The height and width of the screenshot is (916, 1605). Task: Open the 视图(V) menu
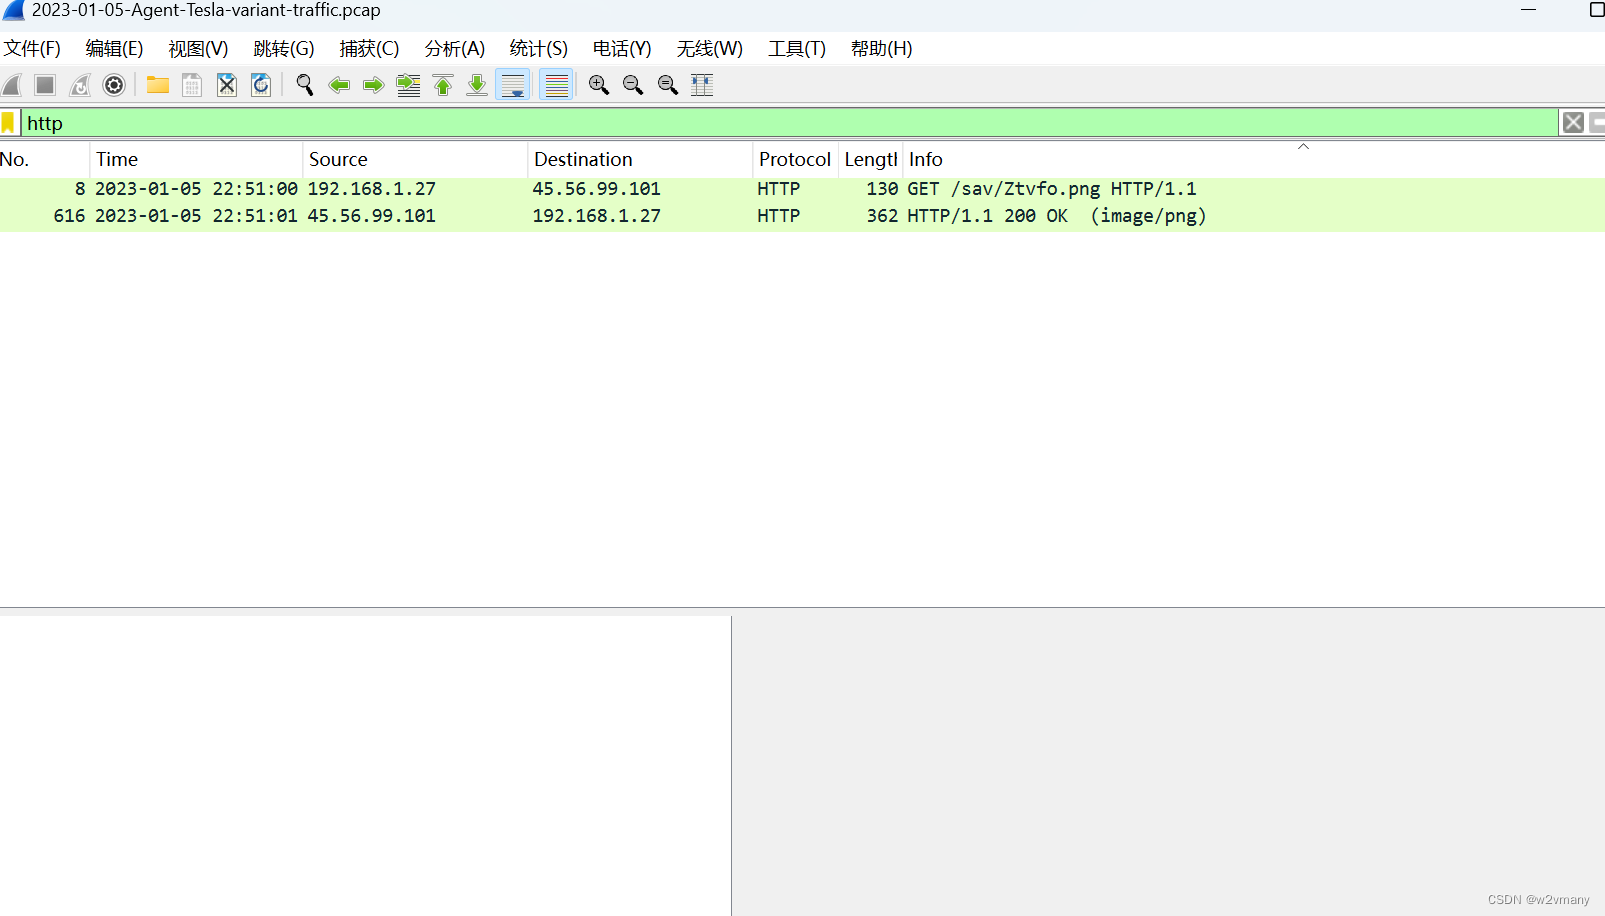pos(198,49)
